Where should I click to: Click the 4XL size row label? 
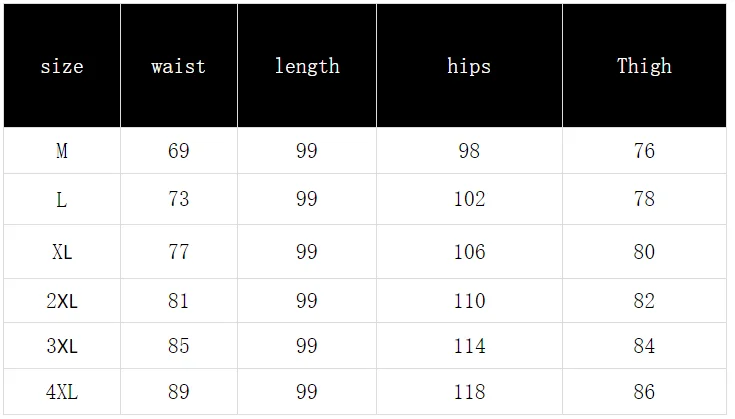coord(62,392)
